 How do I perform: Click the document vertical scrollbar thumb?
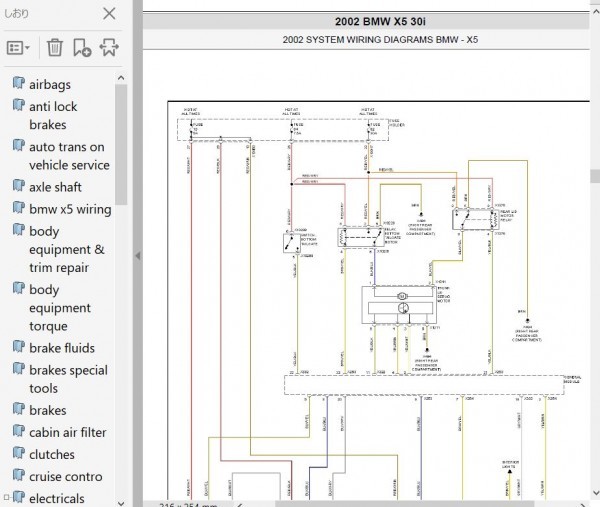point(595,175)
